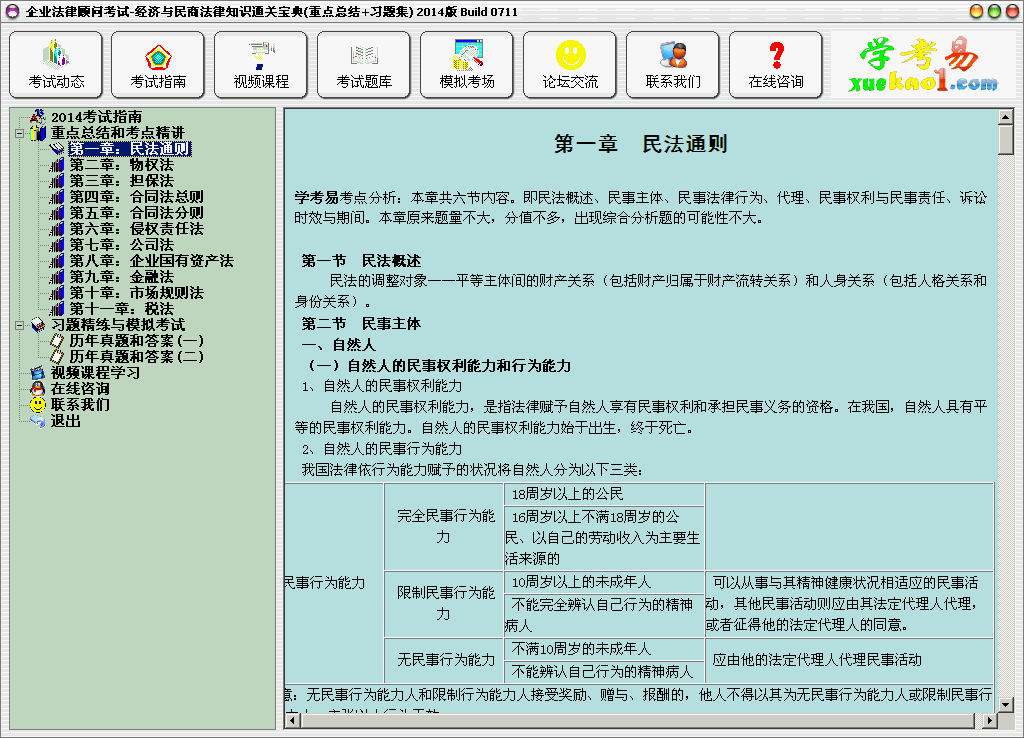This screenshot has width=1024, height=738.
Task: Open the 联系我们 toolbar button
Action: (x=673, y=65)
